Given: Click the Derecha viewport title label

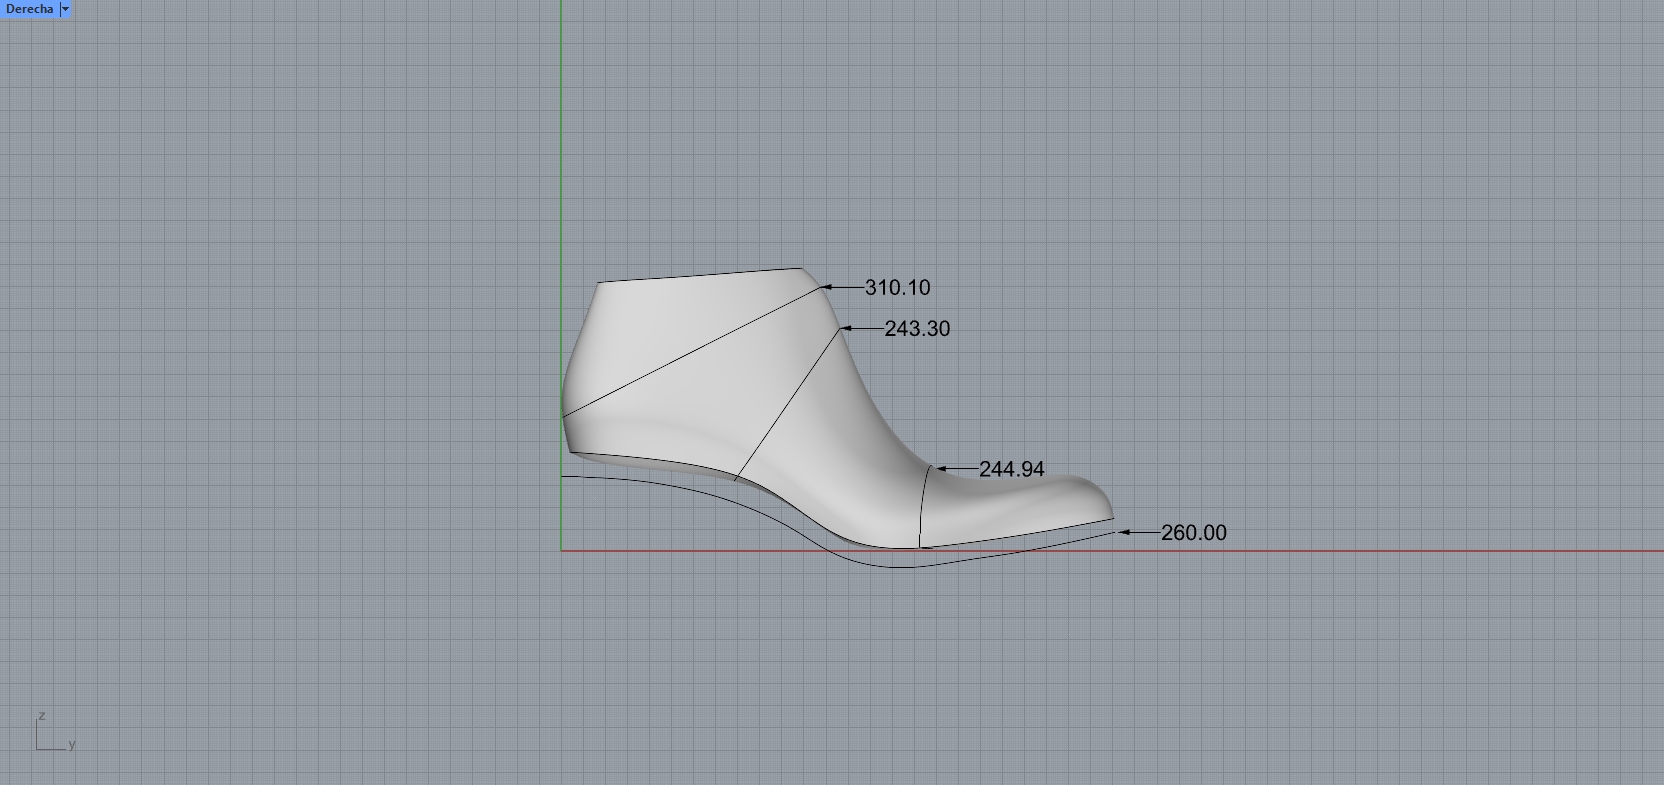Looking at the screenshot, I should (29, 9).
